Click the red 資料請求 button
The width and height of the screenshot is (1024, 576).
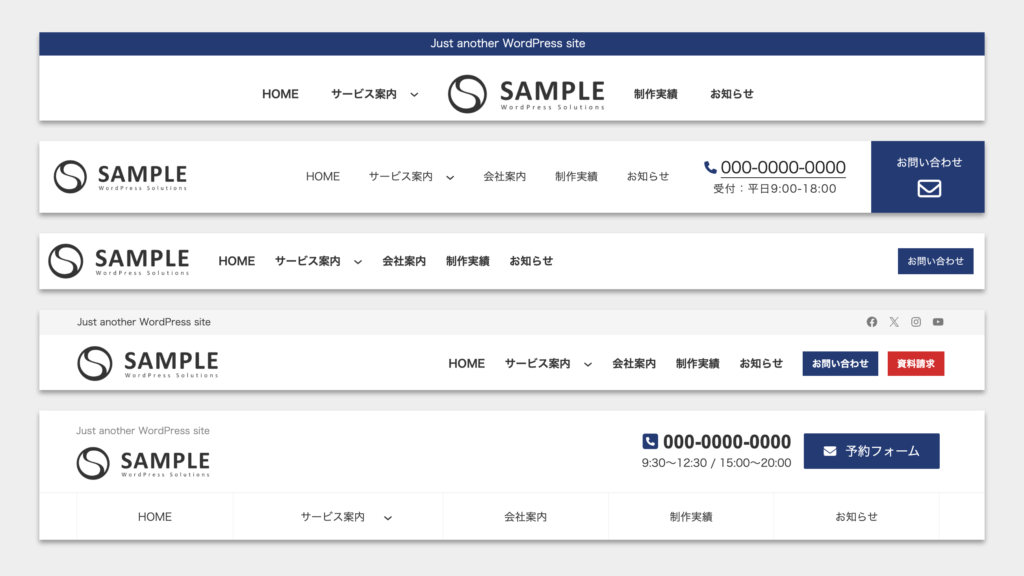click(x=915, y=363)
